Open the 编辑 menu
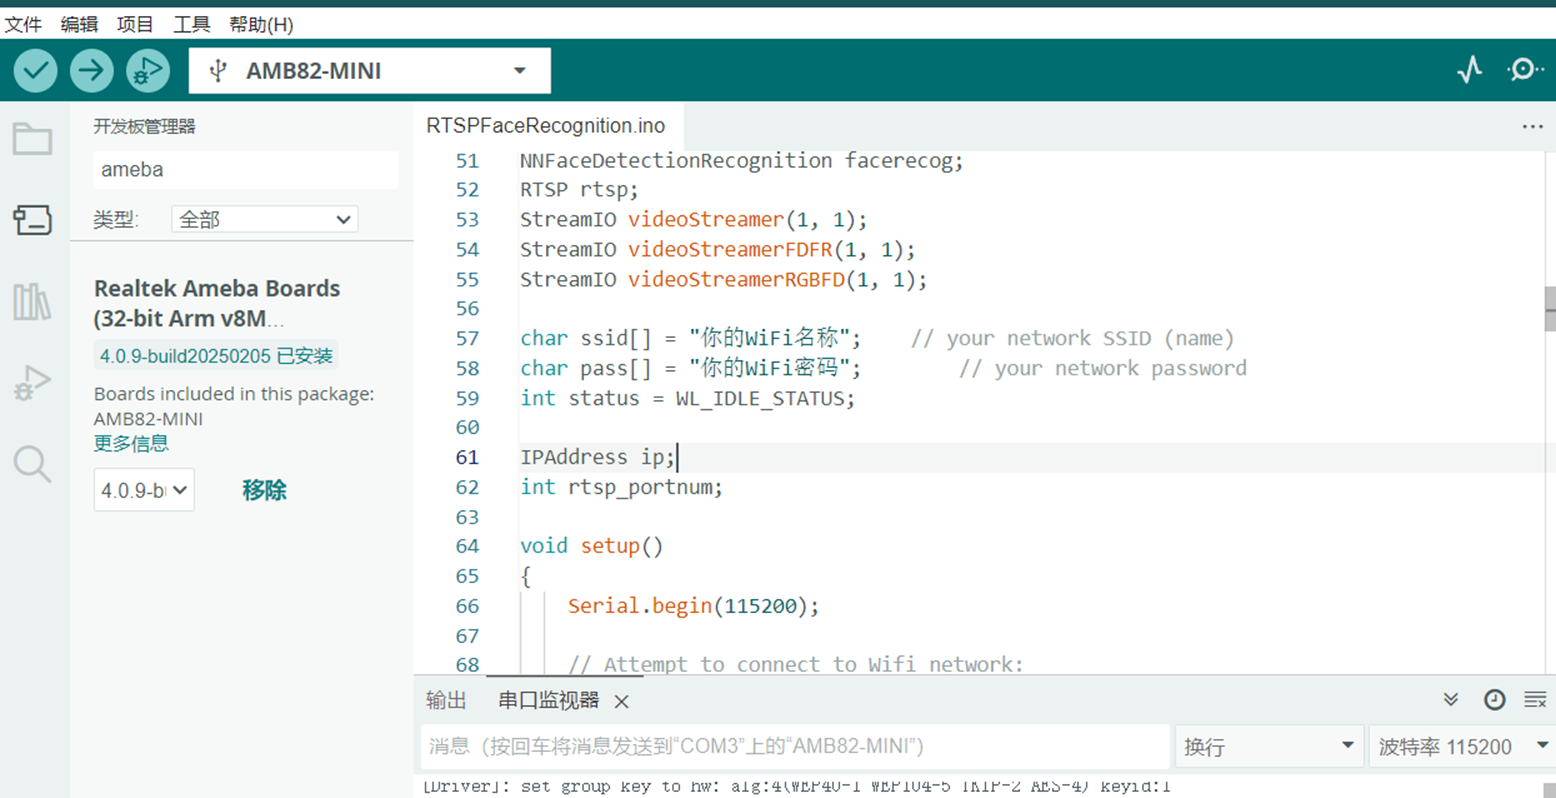 (79, 24)
